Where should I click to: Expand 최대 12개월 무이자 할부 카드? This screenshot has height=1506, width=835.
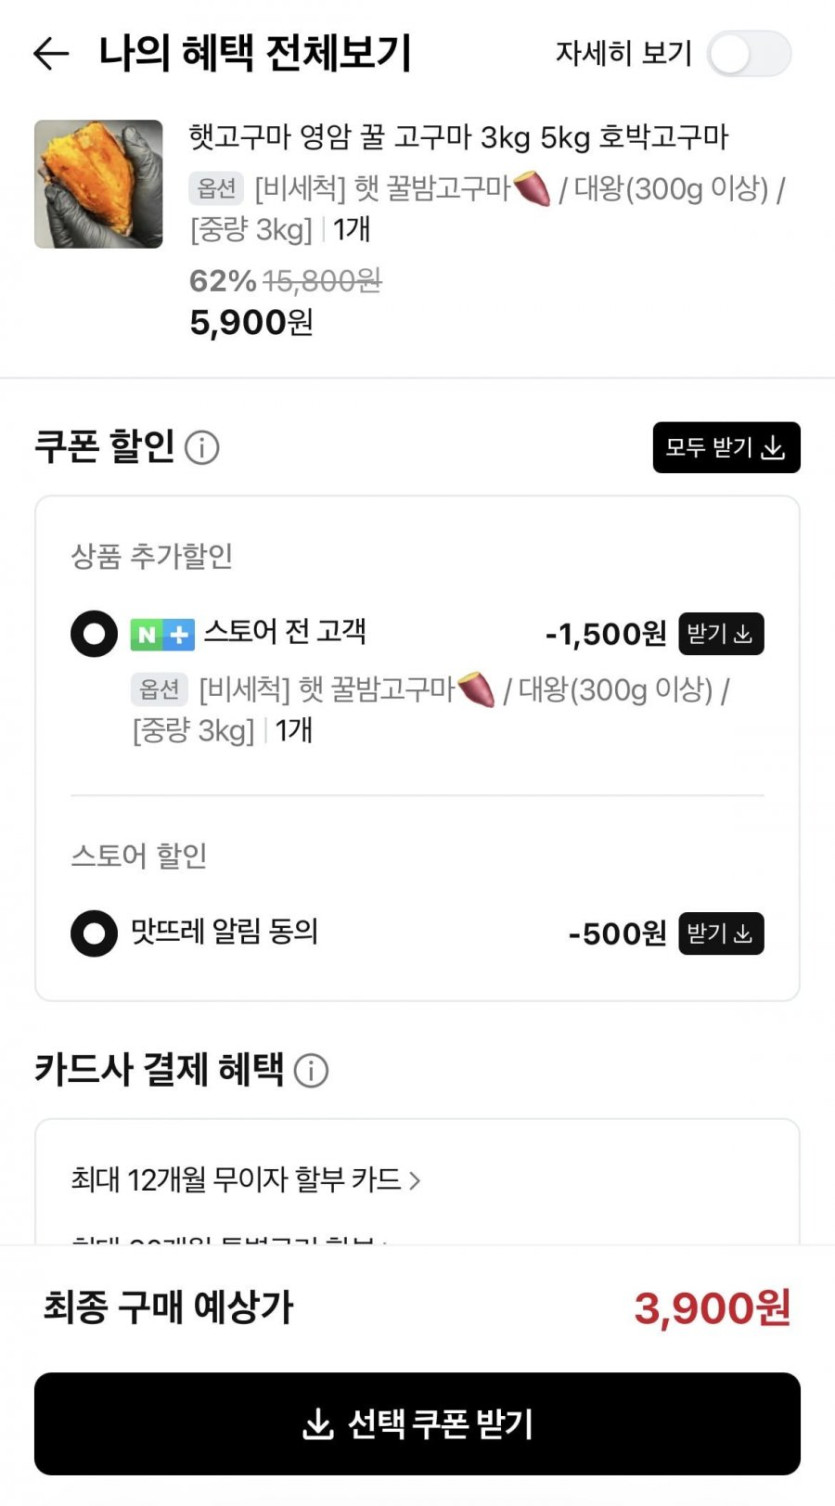(245, 1180)
